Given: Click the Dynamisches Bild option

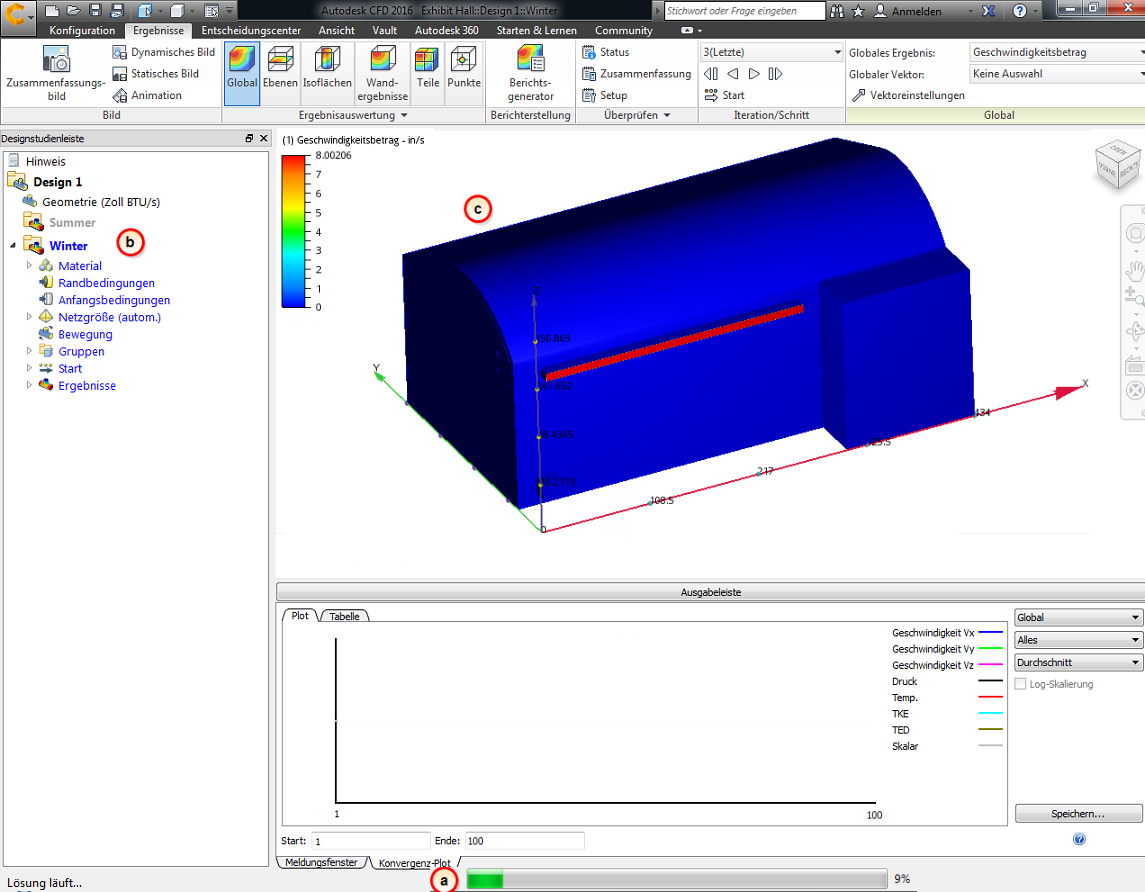Looking at the screenshot, I should [164, 52].
